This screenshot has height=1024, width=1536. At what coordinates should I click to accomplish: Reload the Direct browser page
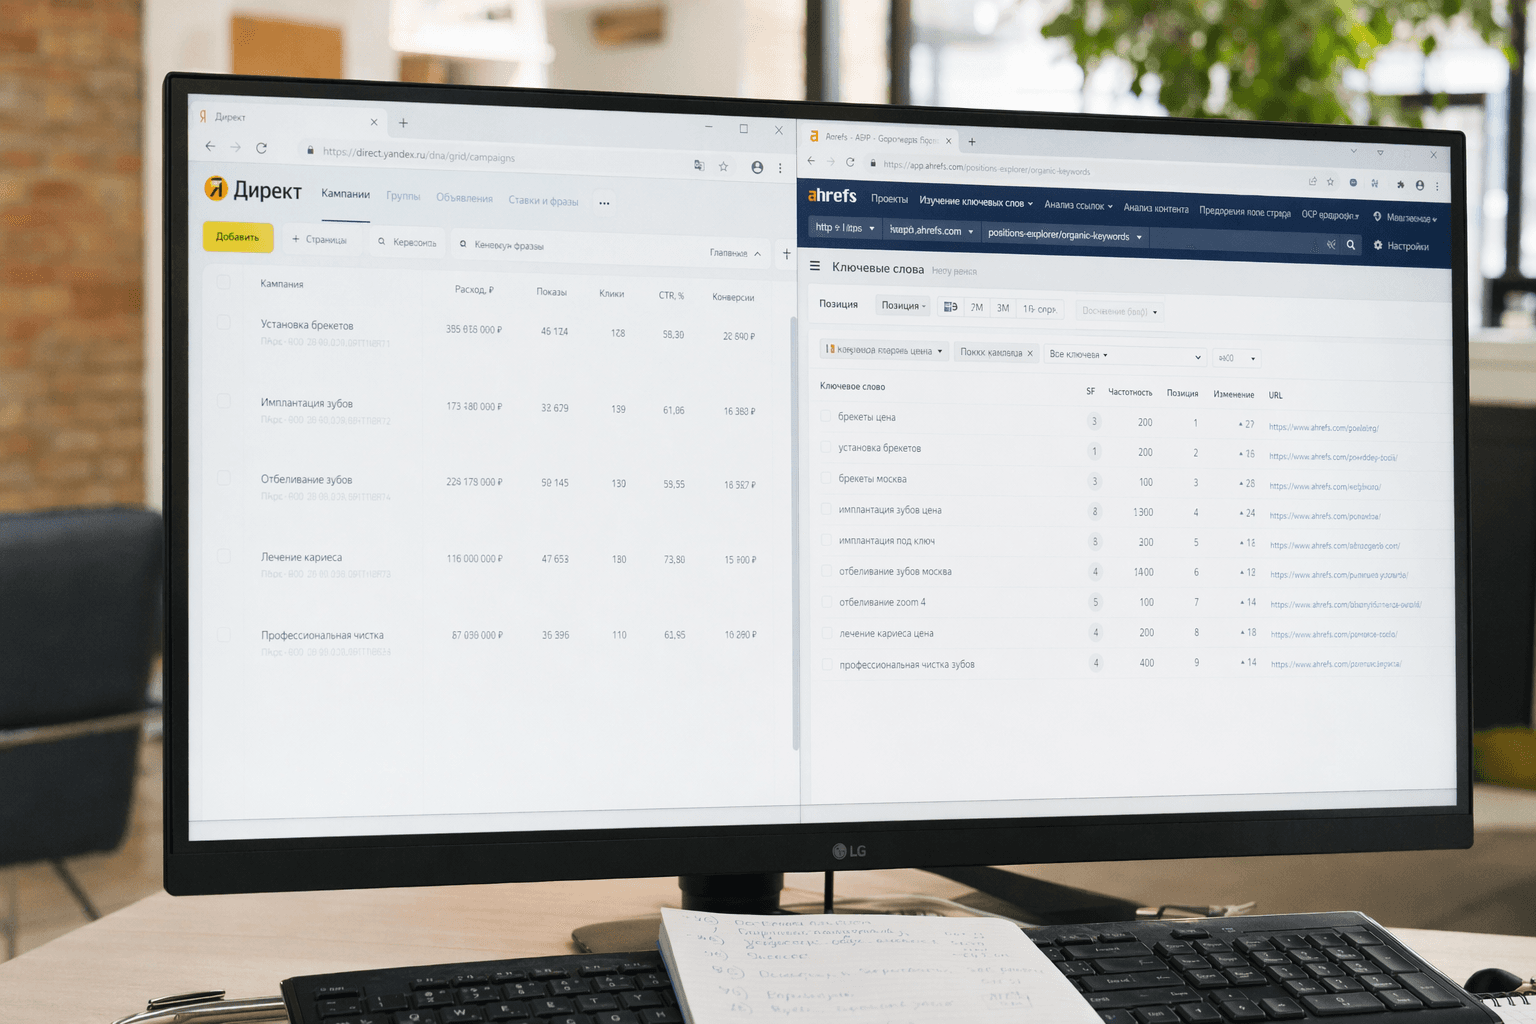click(x=261, y=148)
